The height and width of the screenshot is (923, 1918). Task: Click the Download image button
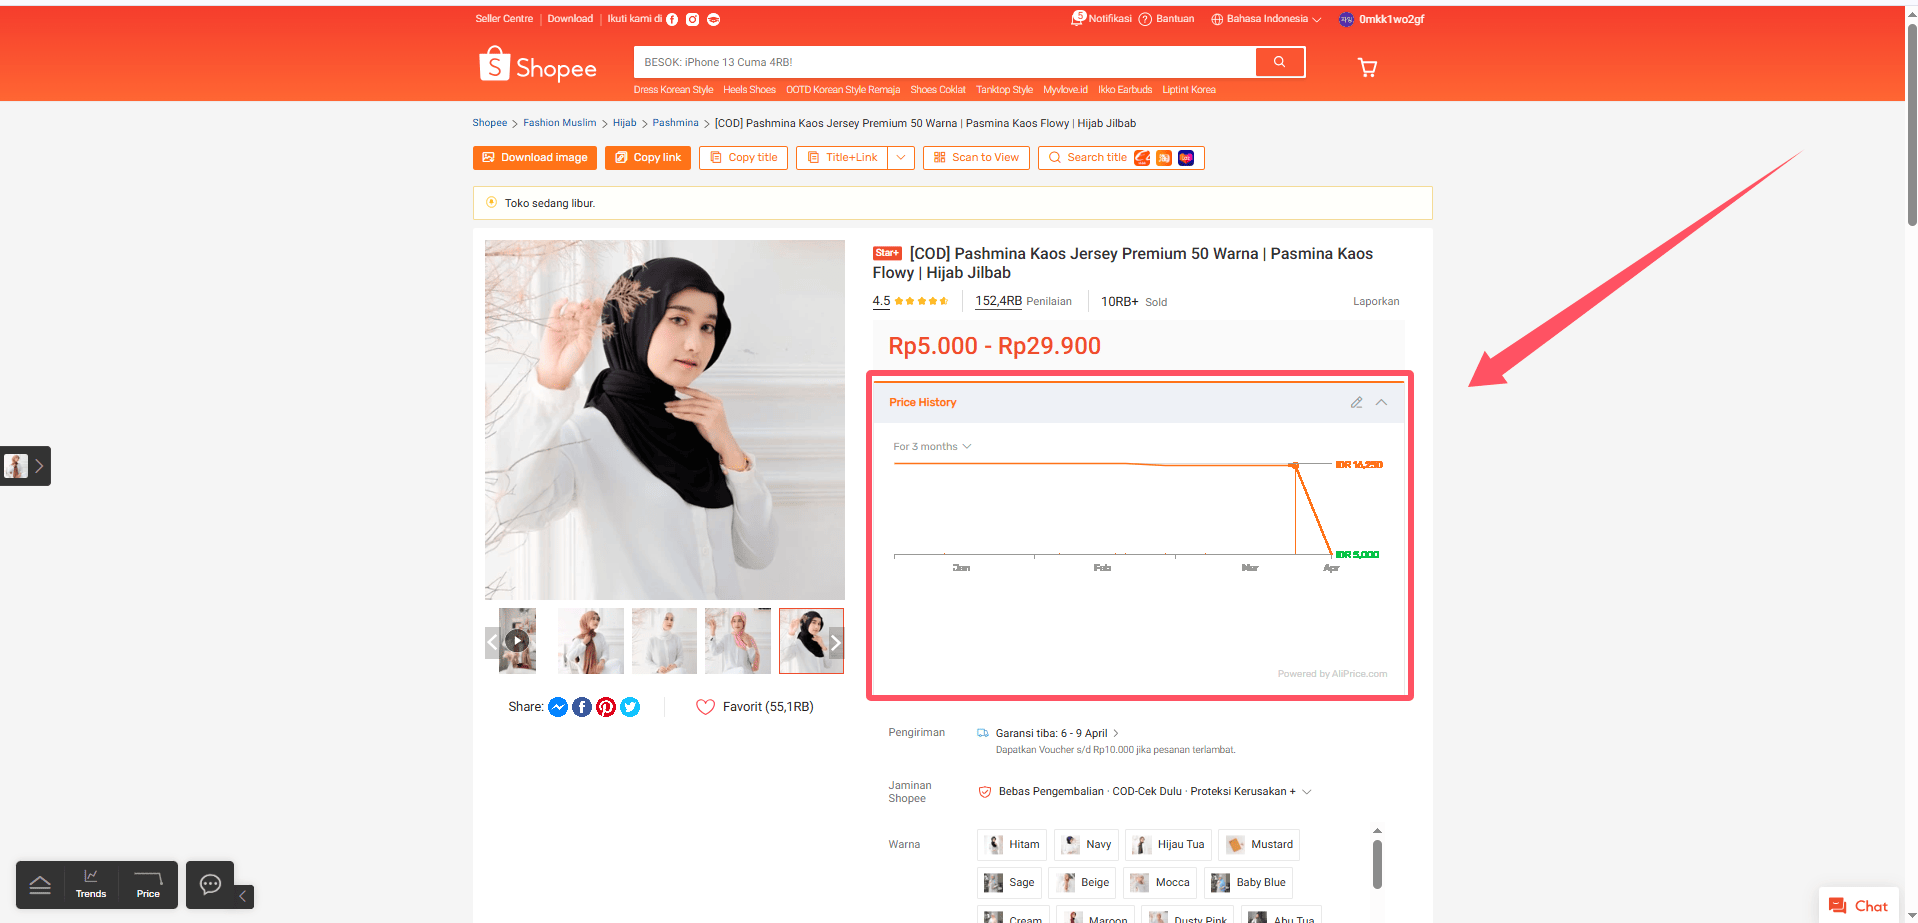[x=535, y=158]
